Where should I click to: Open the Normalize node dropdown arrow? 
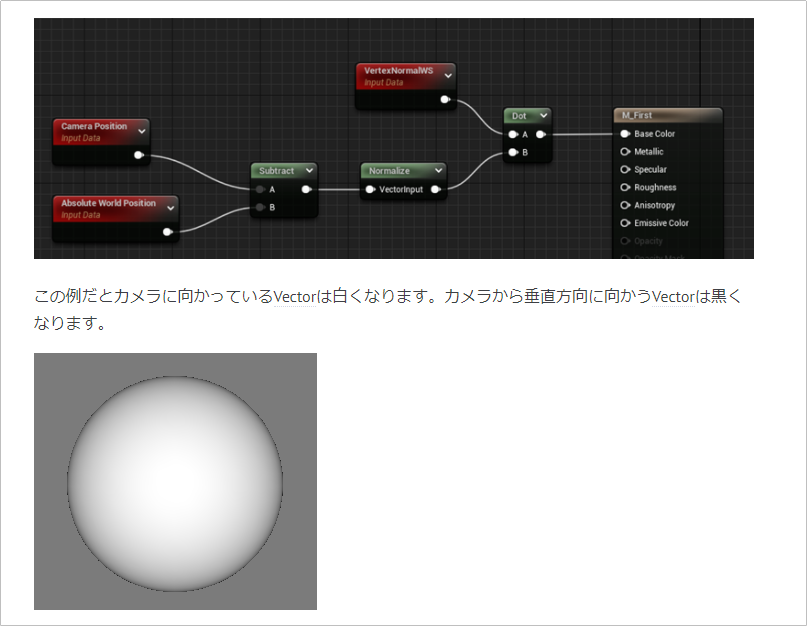pyautogui.click(x=438, y=170)
